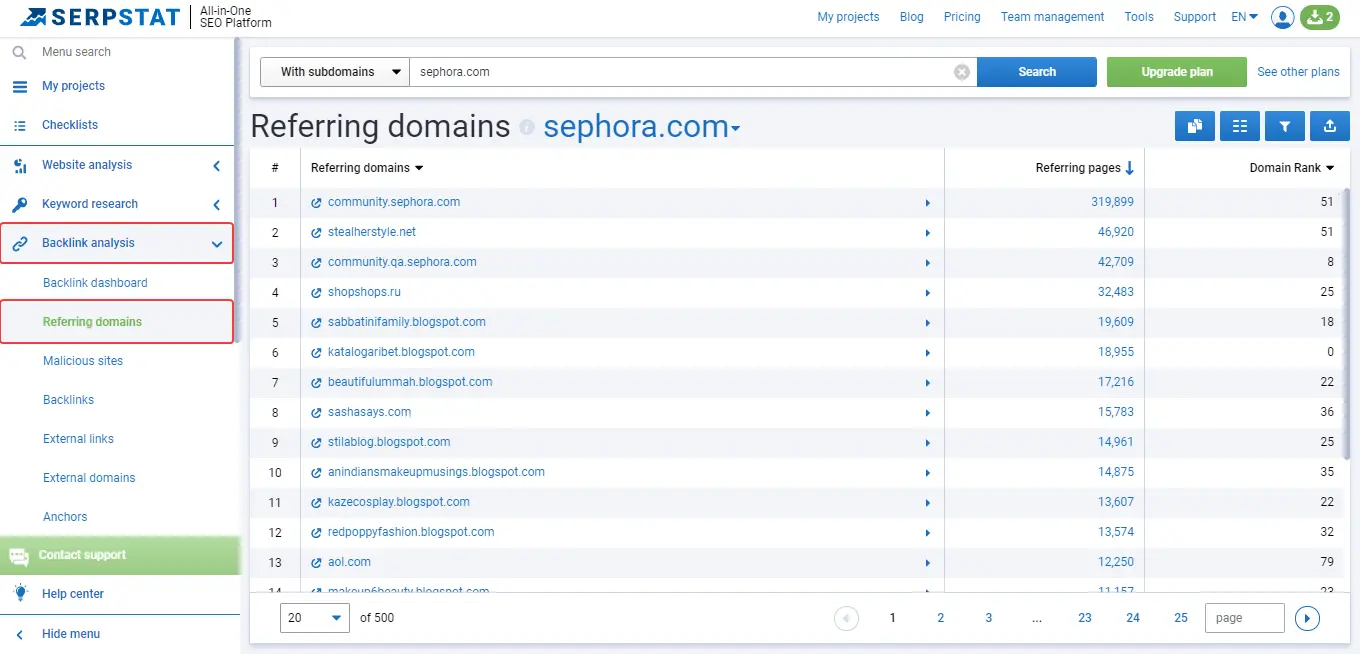Screen dimensions: 1360x654
Task: Open Team management in top navigation
Action: click(x=1052, y=17)
